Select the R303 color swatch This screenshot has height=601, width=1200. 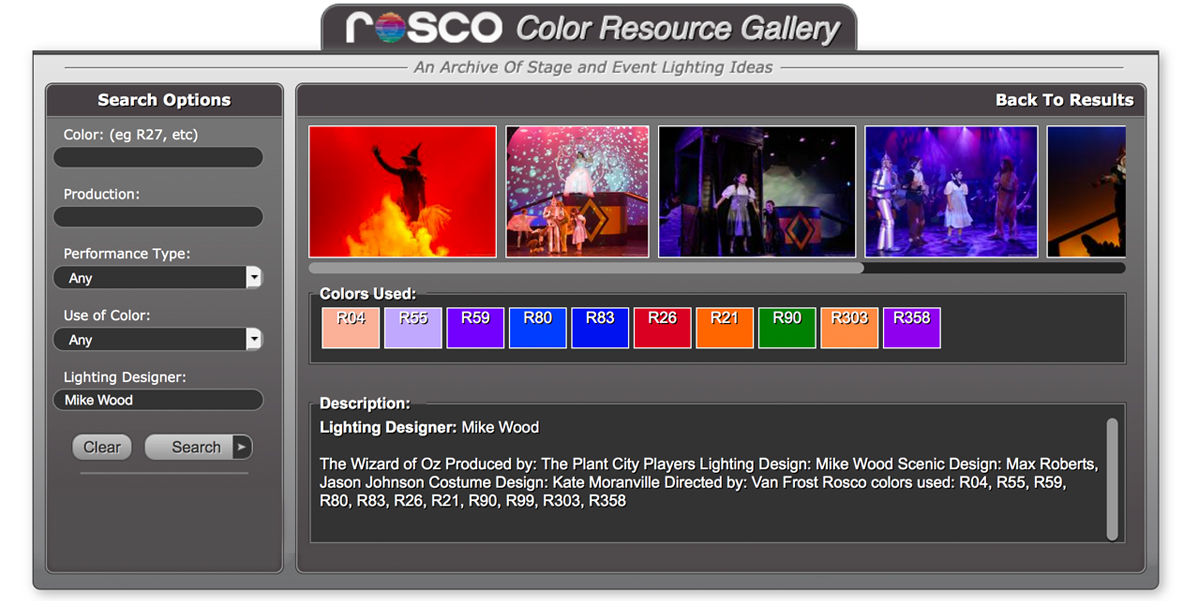[849, 328]
